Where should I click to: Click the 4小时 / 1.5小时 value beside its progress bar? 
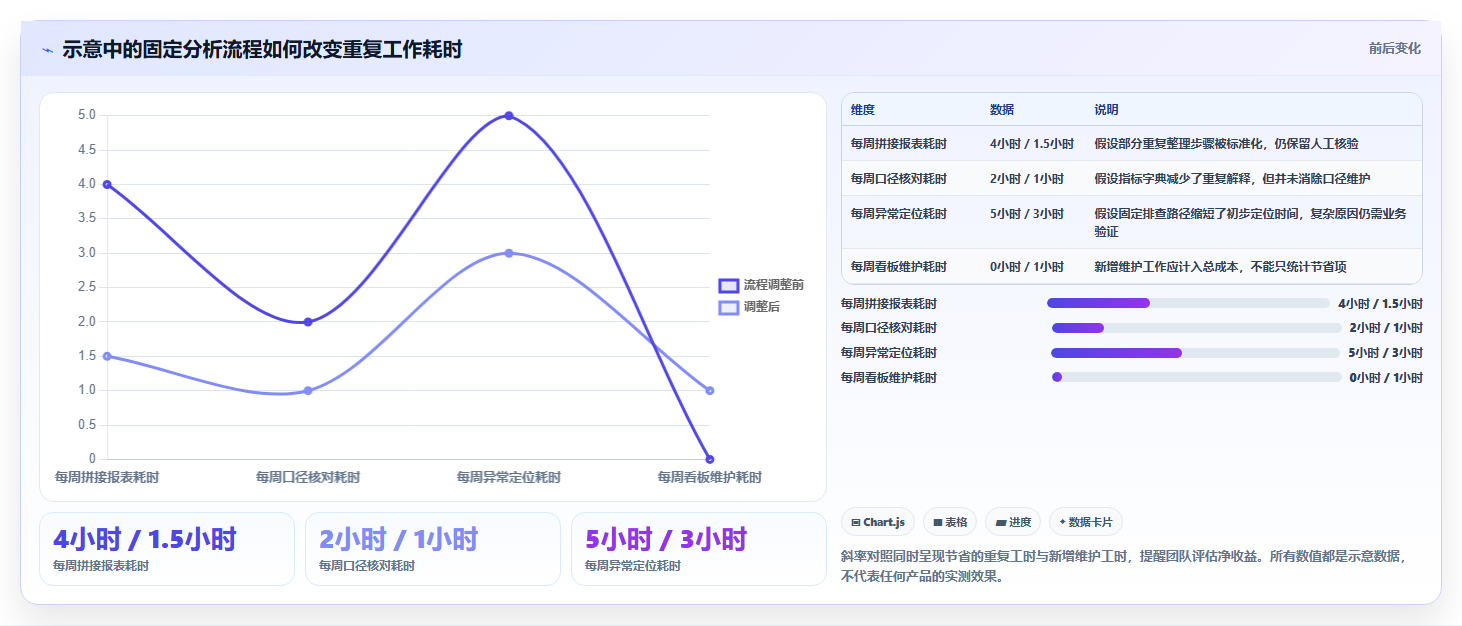pyautogui.click(x=1380, y=303)
